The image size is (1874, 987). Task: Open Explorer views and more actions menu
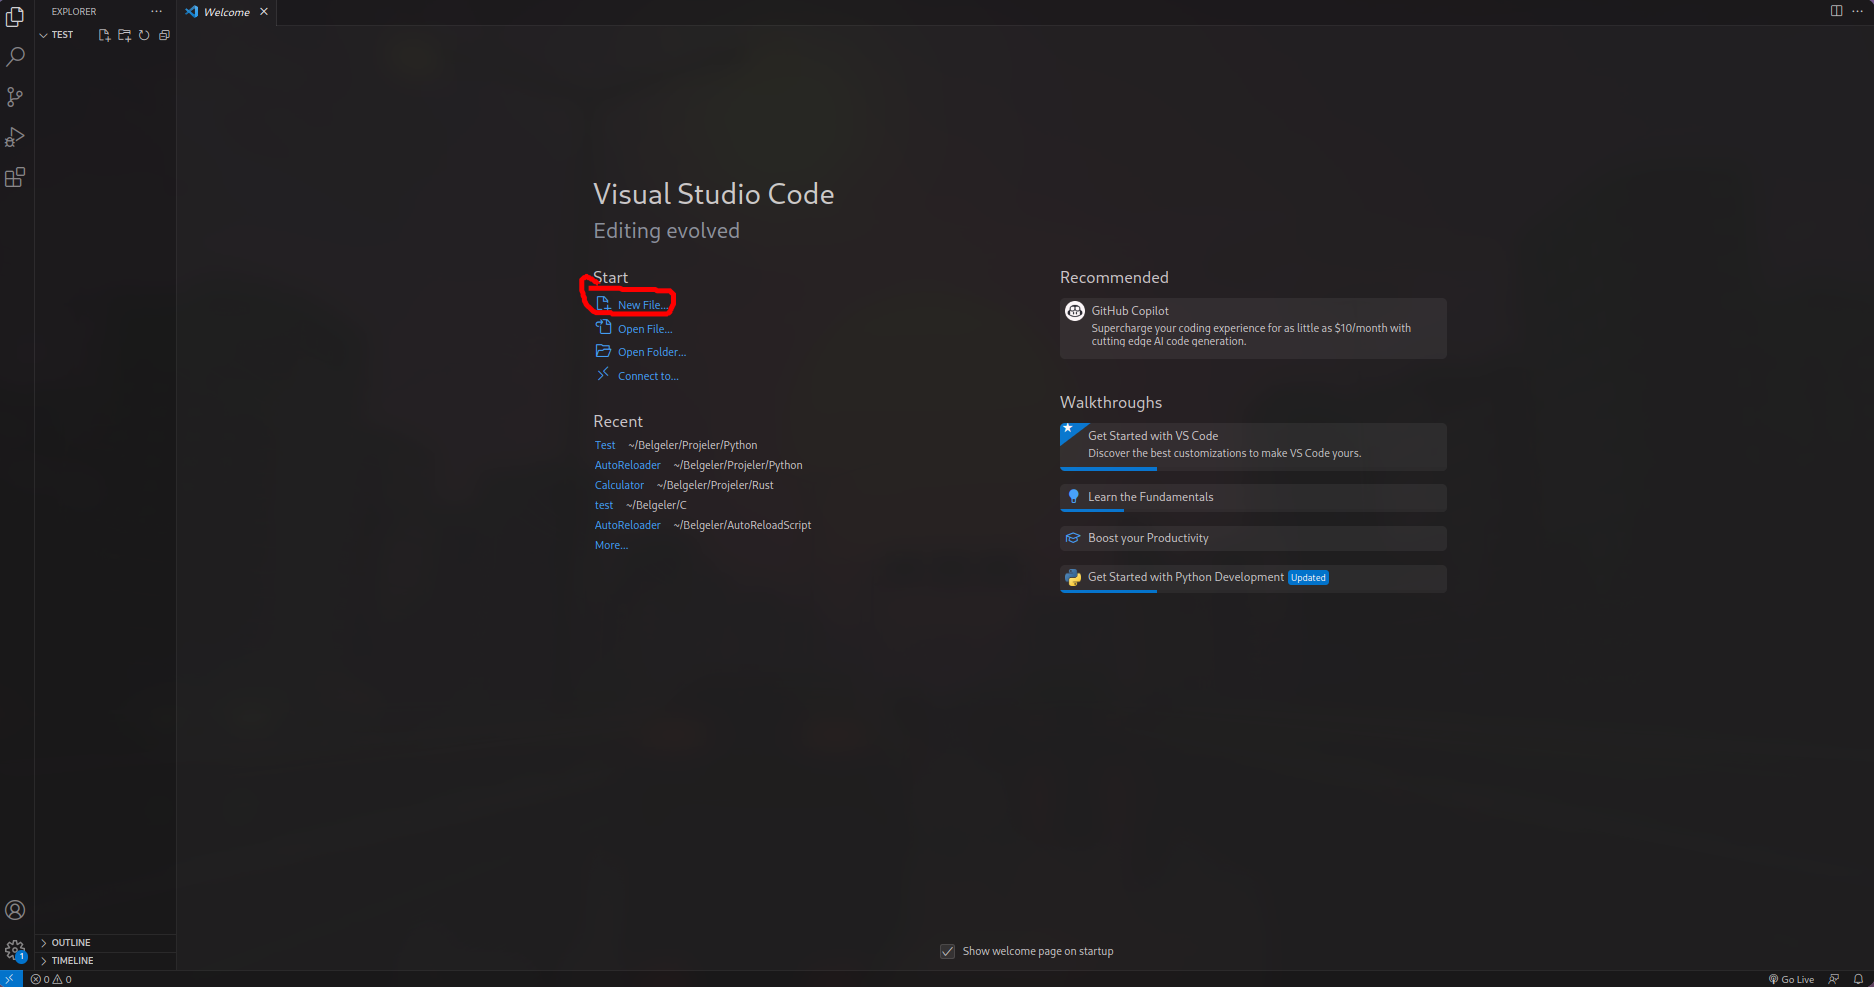tap(156, 12)
